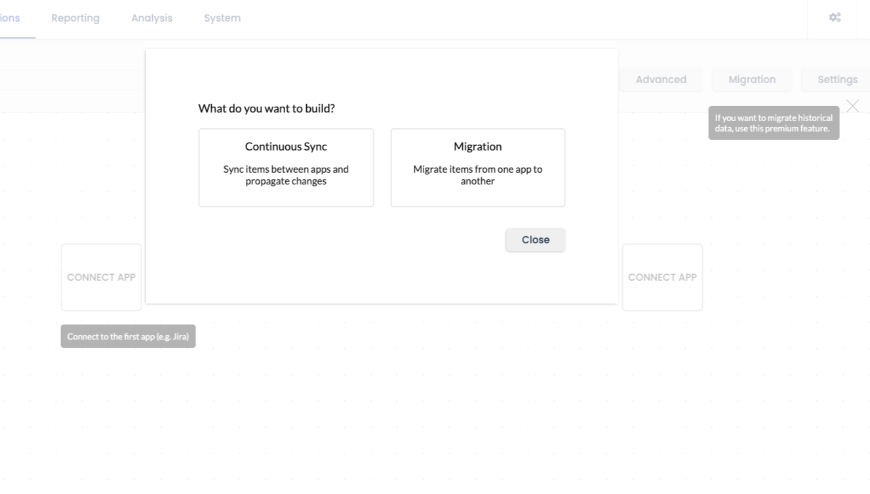Screen dimensions: 870x494
Task: Open the Migration toolbar button
Action: [752, 80]
